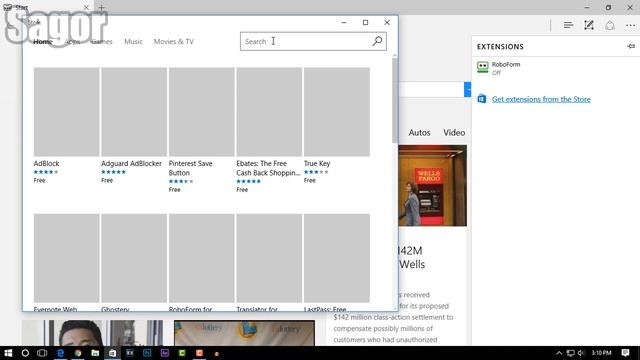Open Edge More actions ellipsis menu
This screenshot has width=640, height=360.
coord(631,25)
